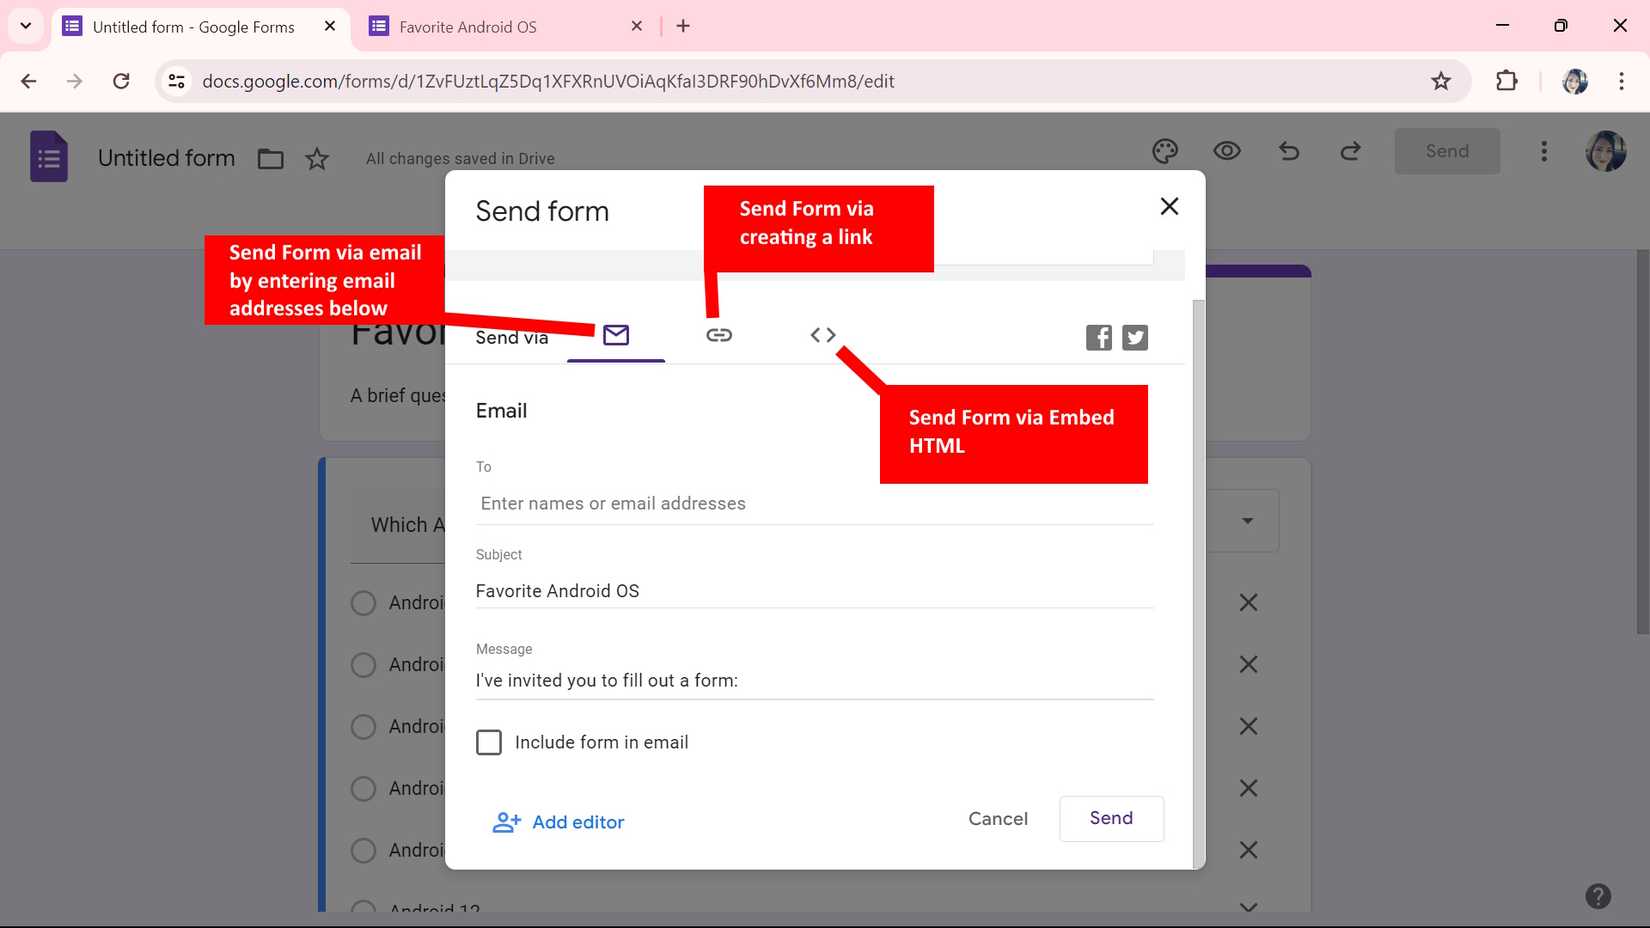The height and width of the screenshot is (928, 1650).
Task: Undo the last change
Action: [1288, 151]
